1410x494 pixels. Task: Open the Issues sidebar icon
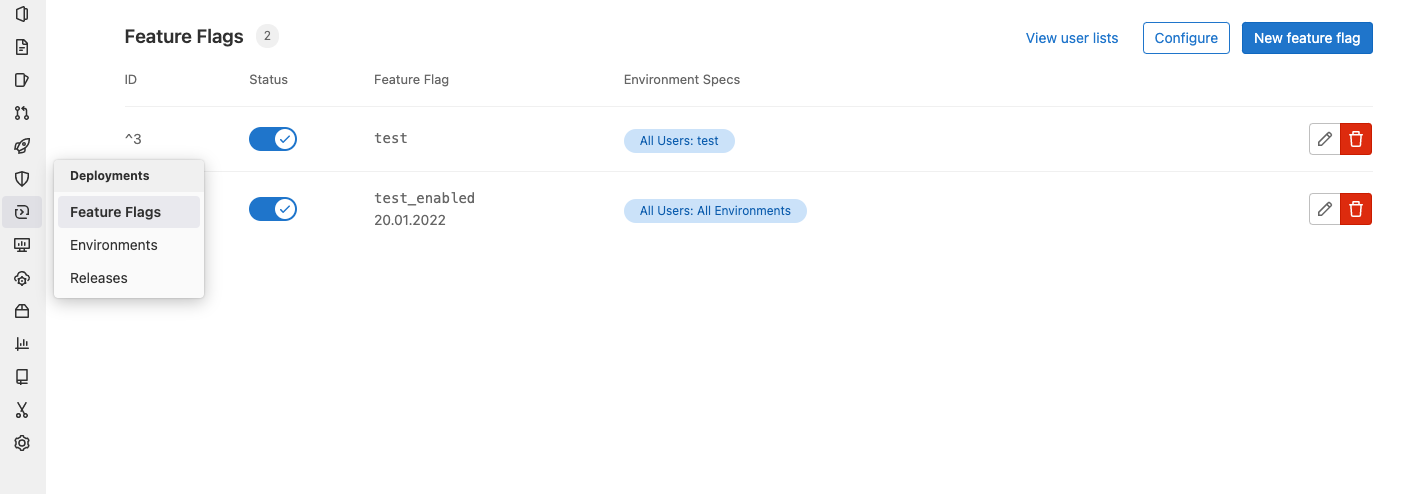(22, 80)
